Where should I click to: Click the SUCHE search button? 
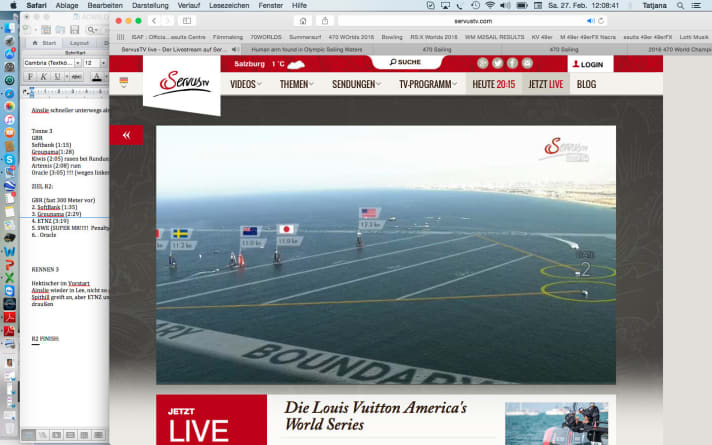405,62
